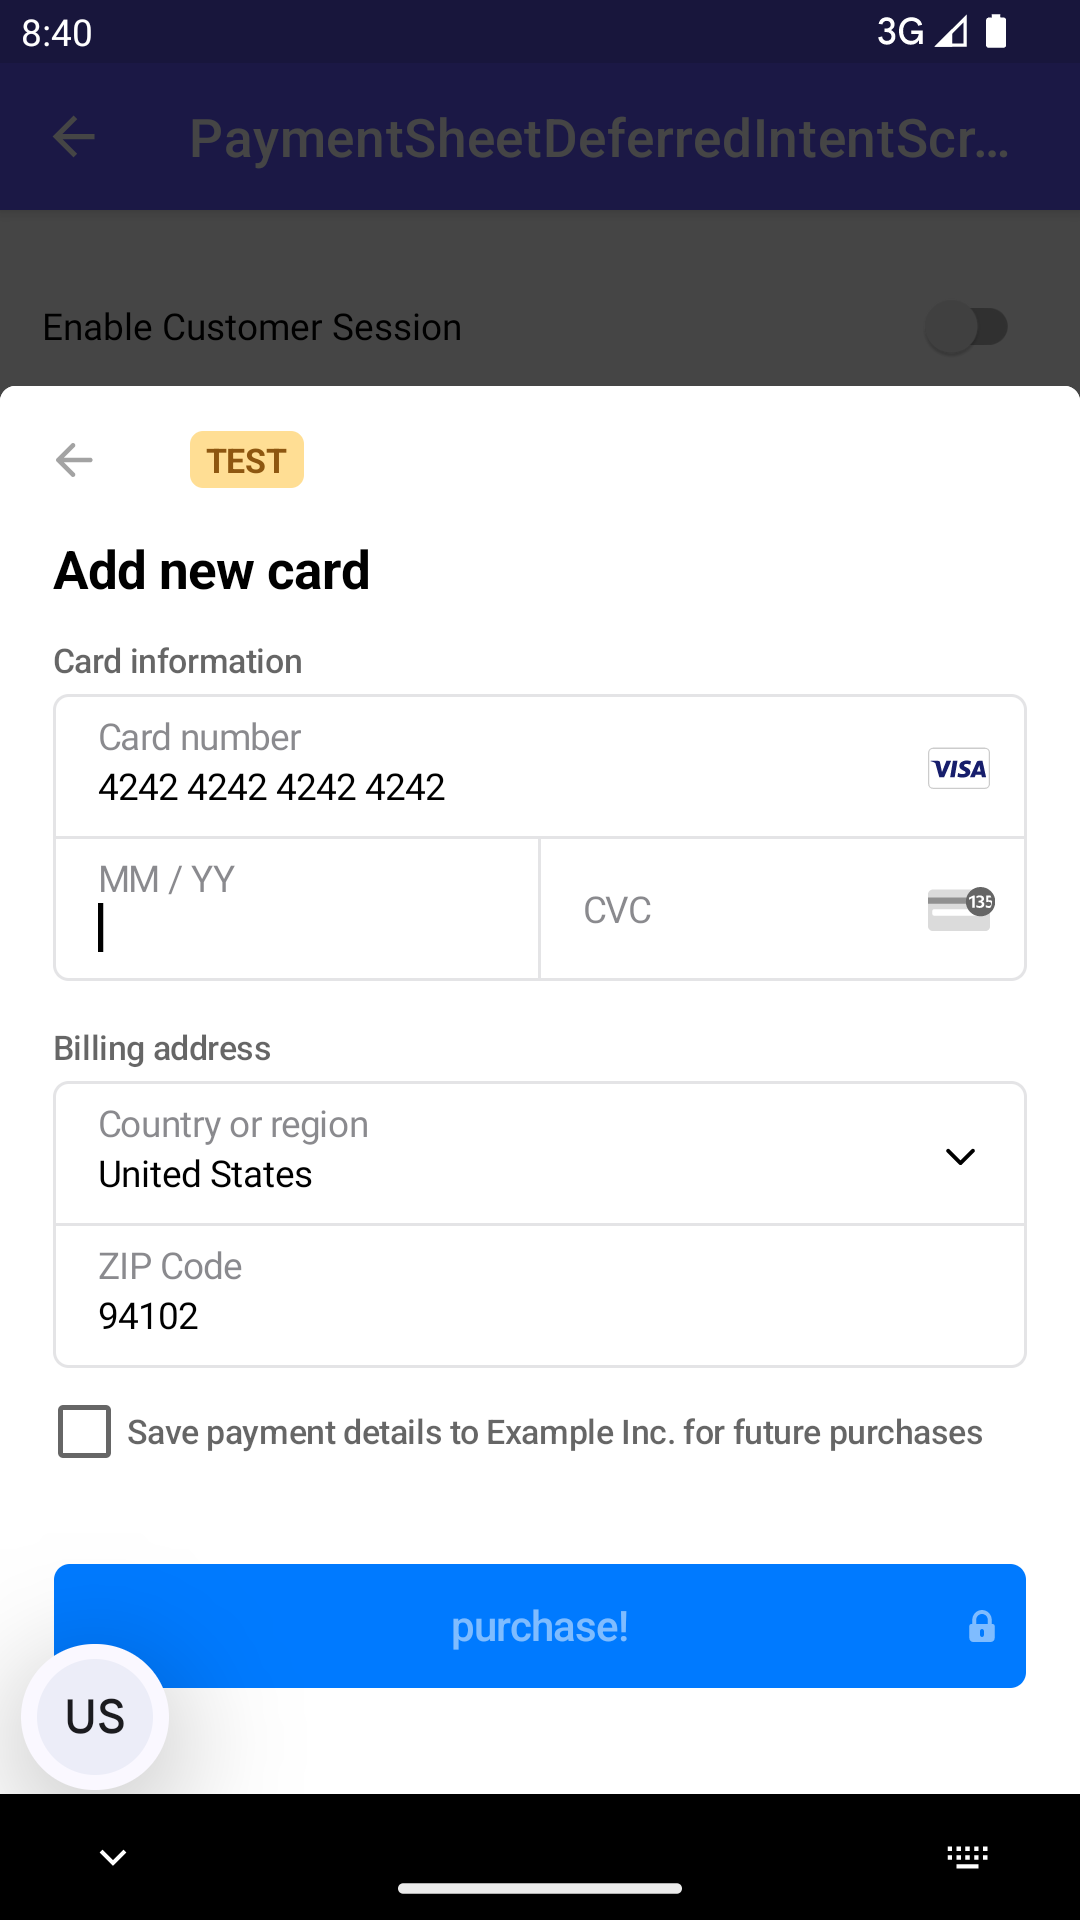This screenshot has width=1080, height=1920.
Task: Focus the MM / YY expiry field
Action: [x=297, y=909]
